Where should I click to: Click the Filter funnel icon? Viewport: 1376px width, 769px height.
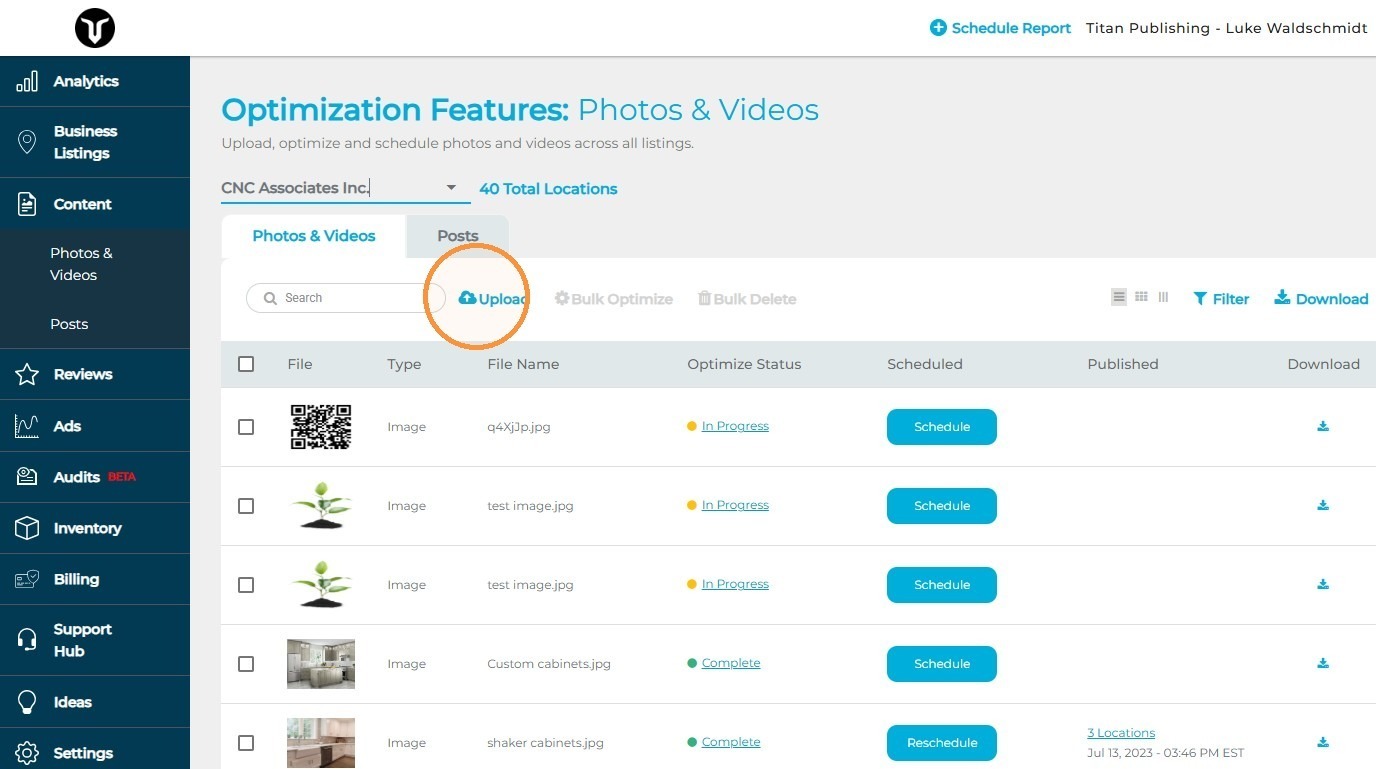tap(1200, 298)
